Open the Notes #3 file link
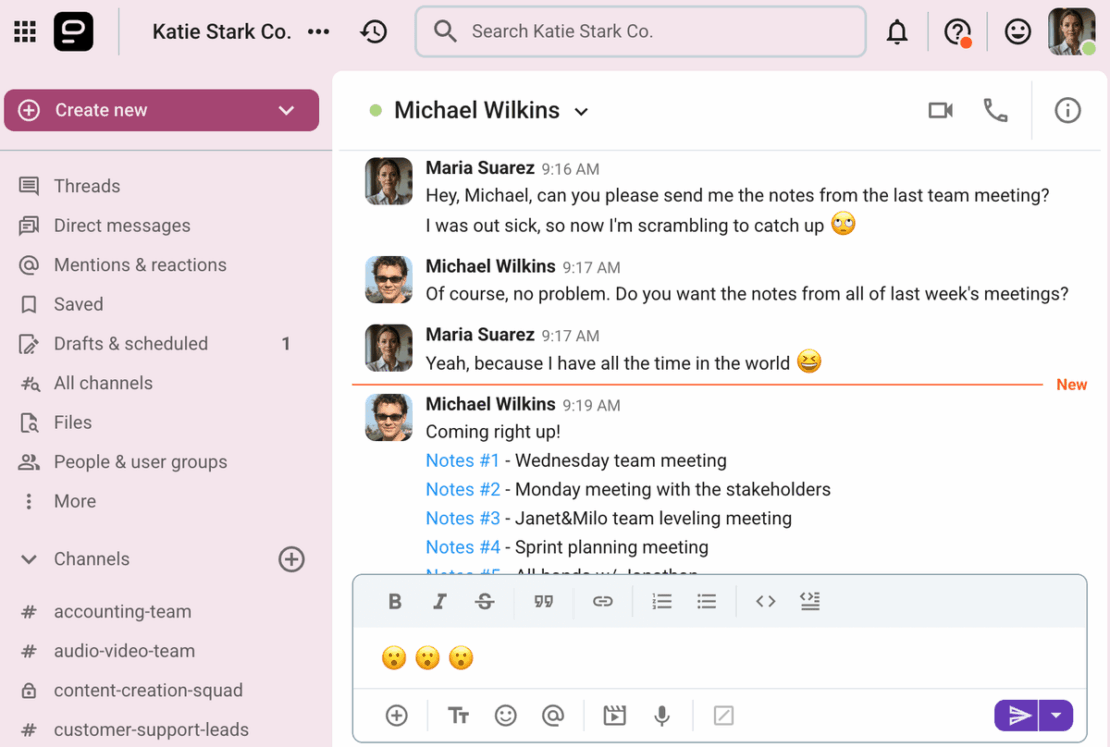The height and width of the screenshot is (747, 1110). 463,518
